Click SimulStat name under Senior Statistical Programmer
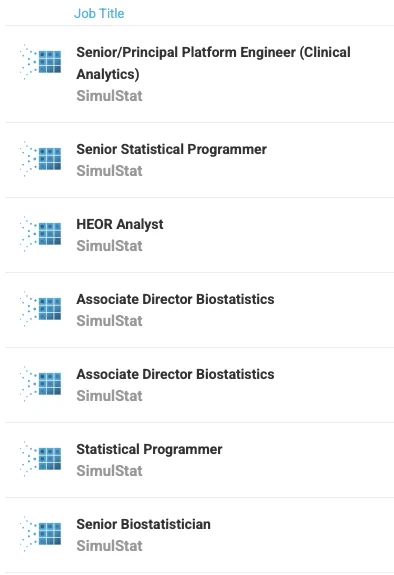Viewport: 394px width, 575px height. coord(109,171)
